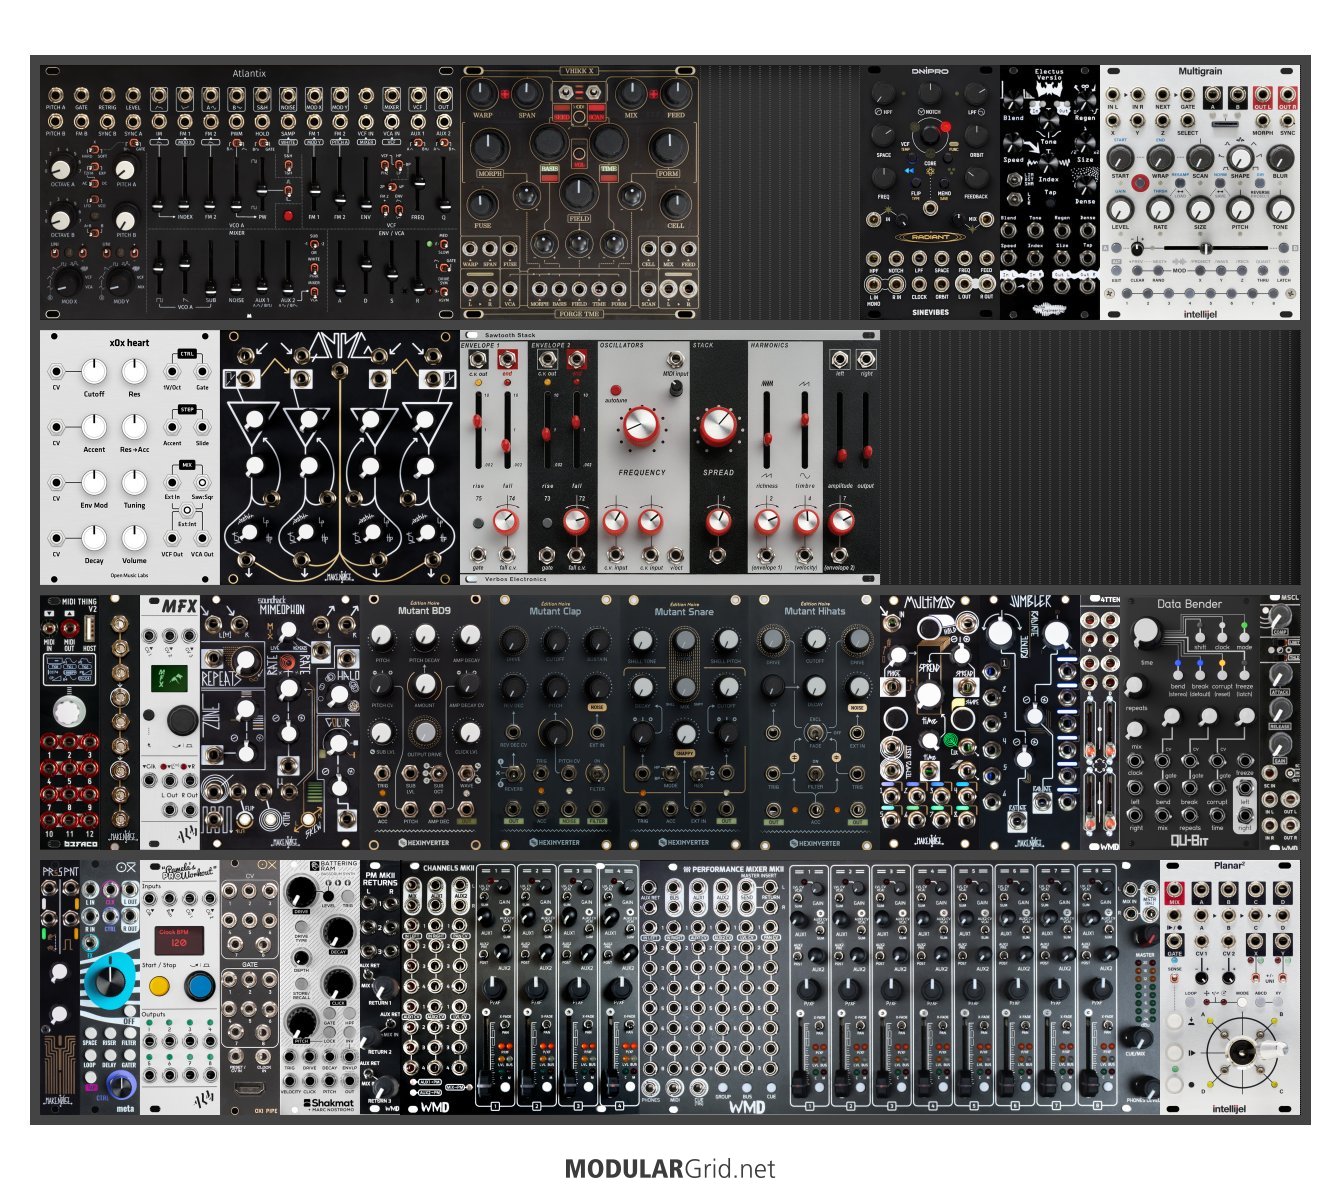Click the PITCH knob on Battering Ram
The image size is (1341, 1190).
point(300,1022)
